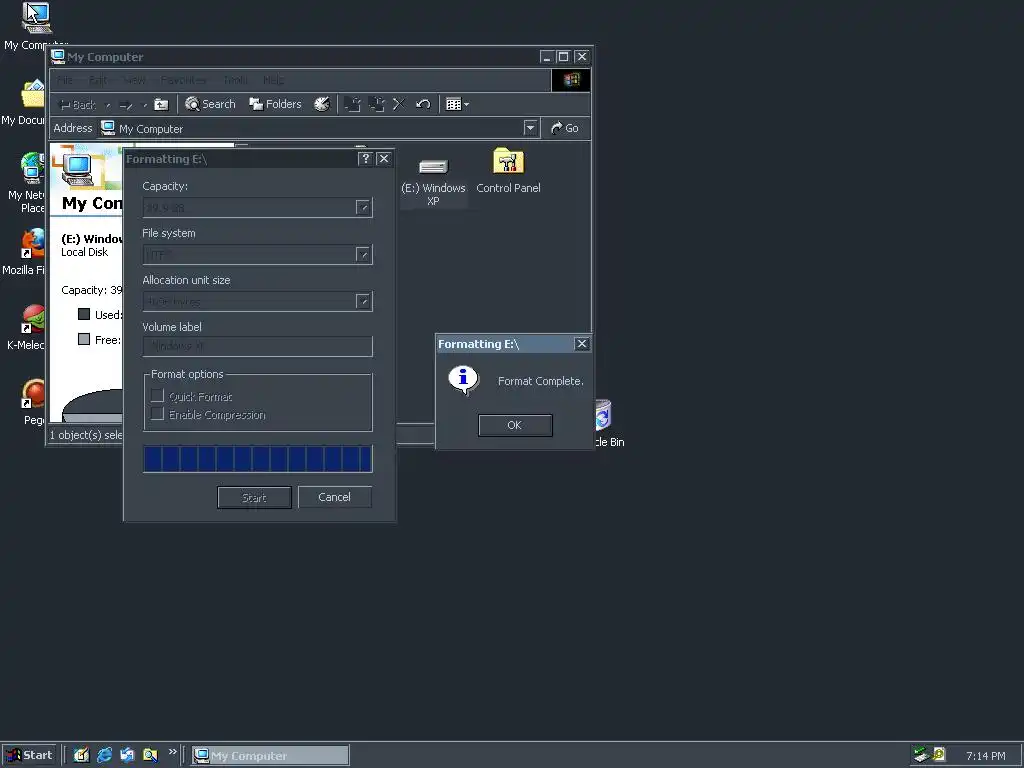Open the Favorites menu
This screenshot has height=768, width=1024.
click(x=184, y=80)
